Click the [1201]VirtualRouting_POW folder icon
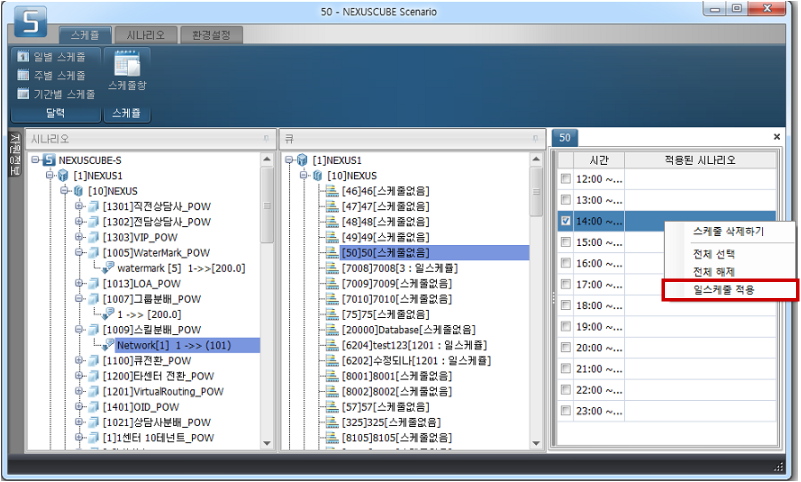The height and width of the screenshot is (482, 801). pos(93,392)
